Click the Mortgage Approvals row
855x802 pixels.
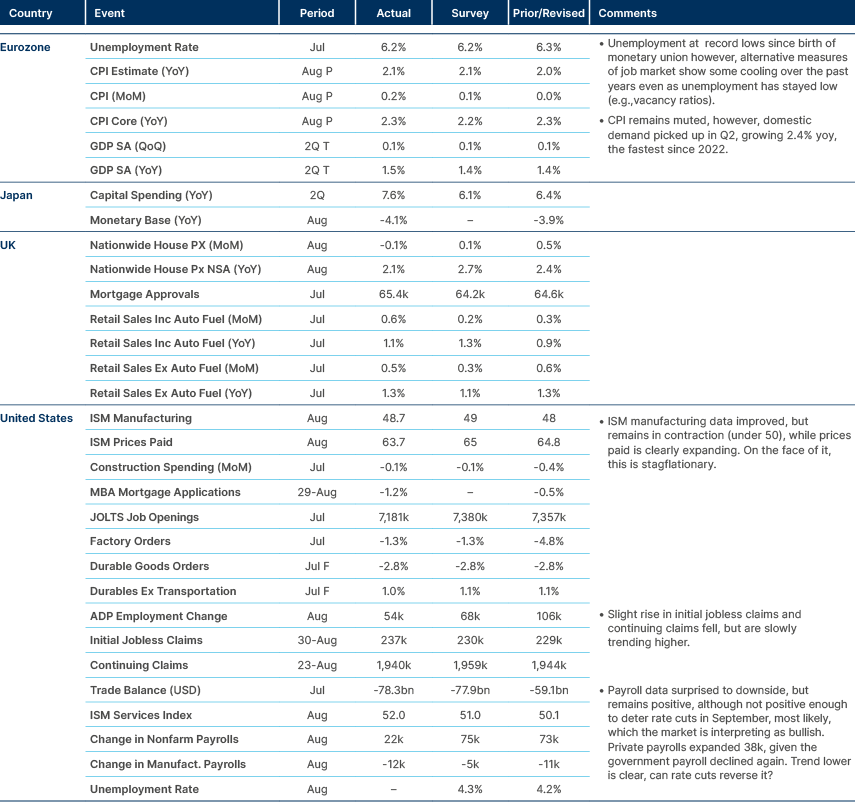[x=135, y=294]
